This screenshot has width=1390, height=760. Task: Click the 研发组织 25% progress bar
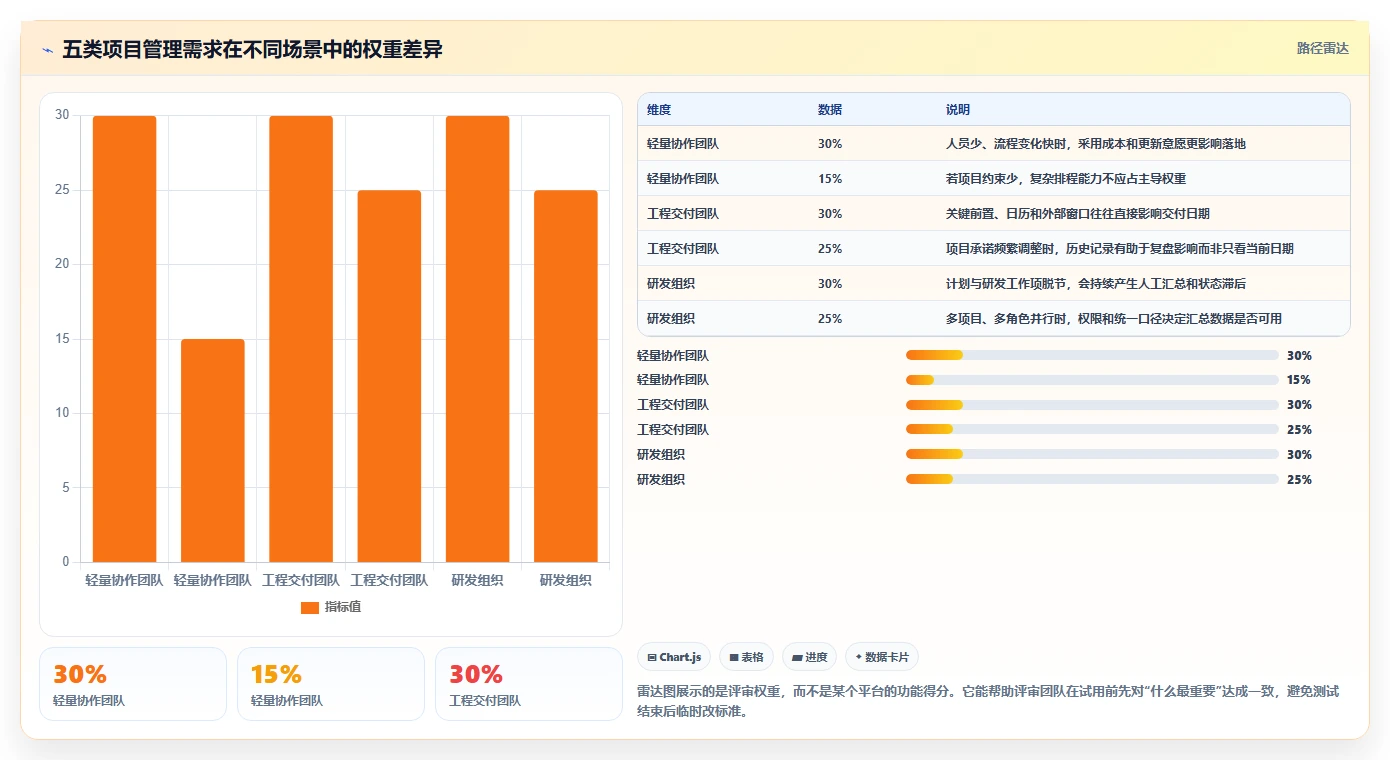click(x=1092, y=479)
